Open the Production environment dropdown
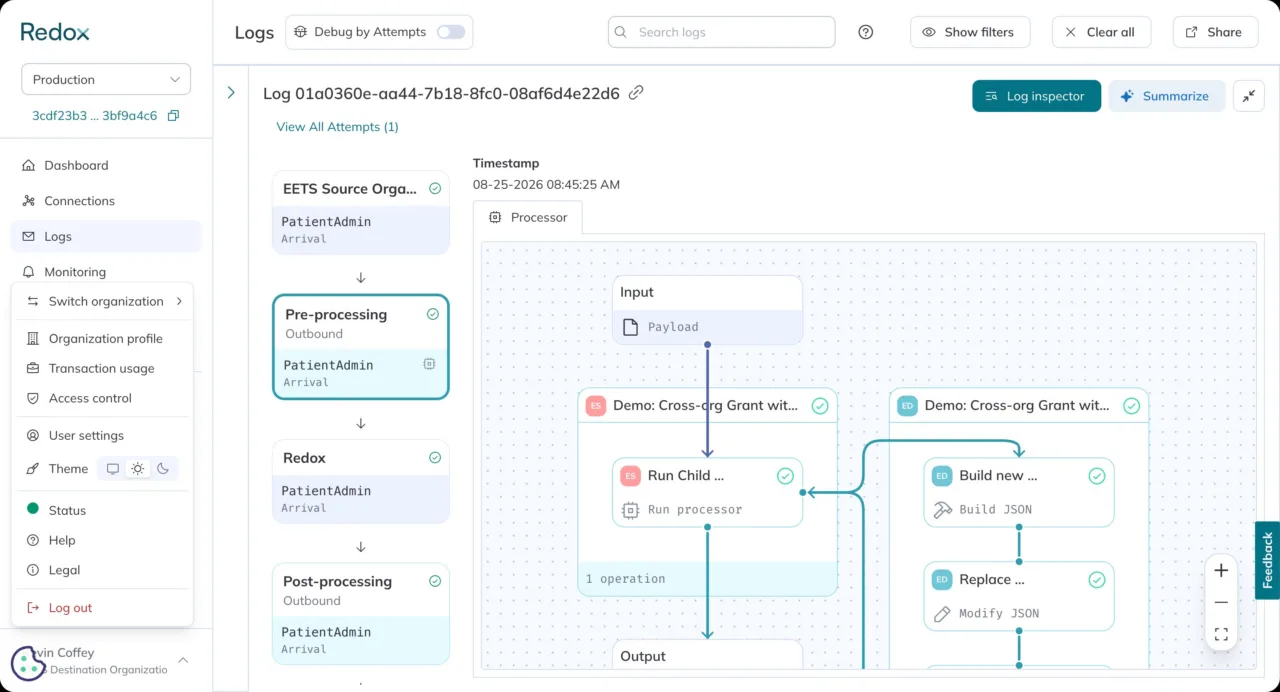The image size is (1280, 692). click(106, 80)
